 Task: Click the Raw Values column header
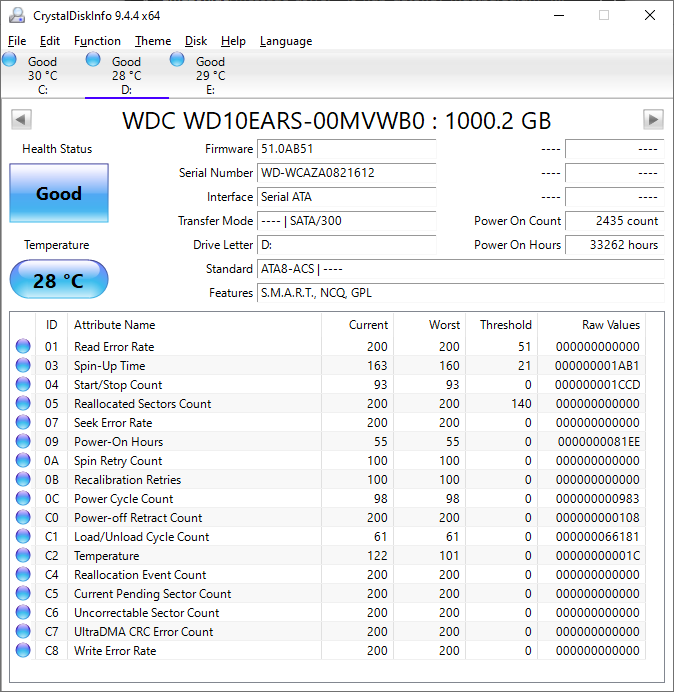coord(591,325)
